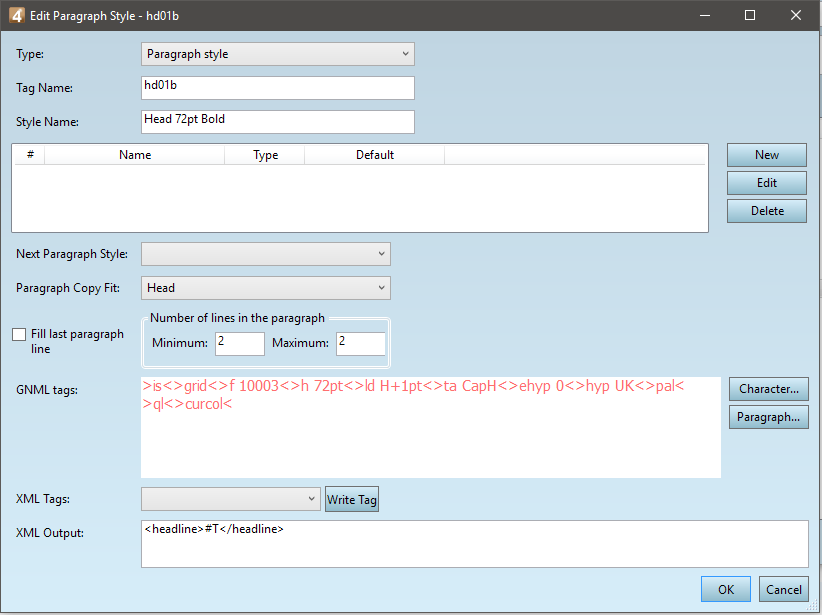Screen dimensions: 822x615
Task: Click the Style Name field
Action: pos(278,122)
